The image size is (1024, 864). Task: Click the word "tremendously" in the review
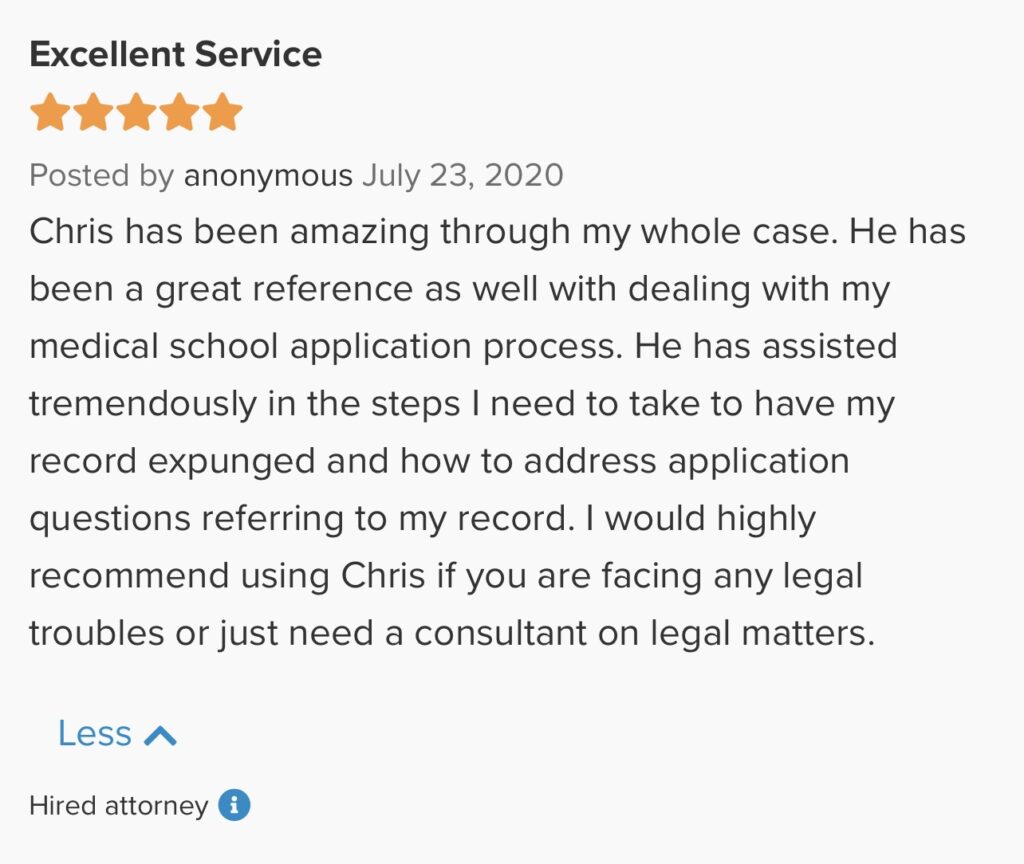tap(143, 405)
